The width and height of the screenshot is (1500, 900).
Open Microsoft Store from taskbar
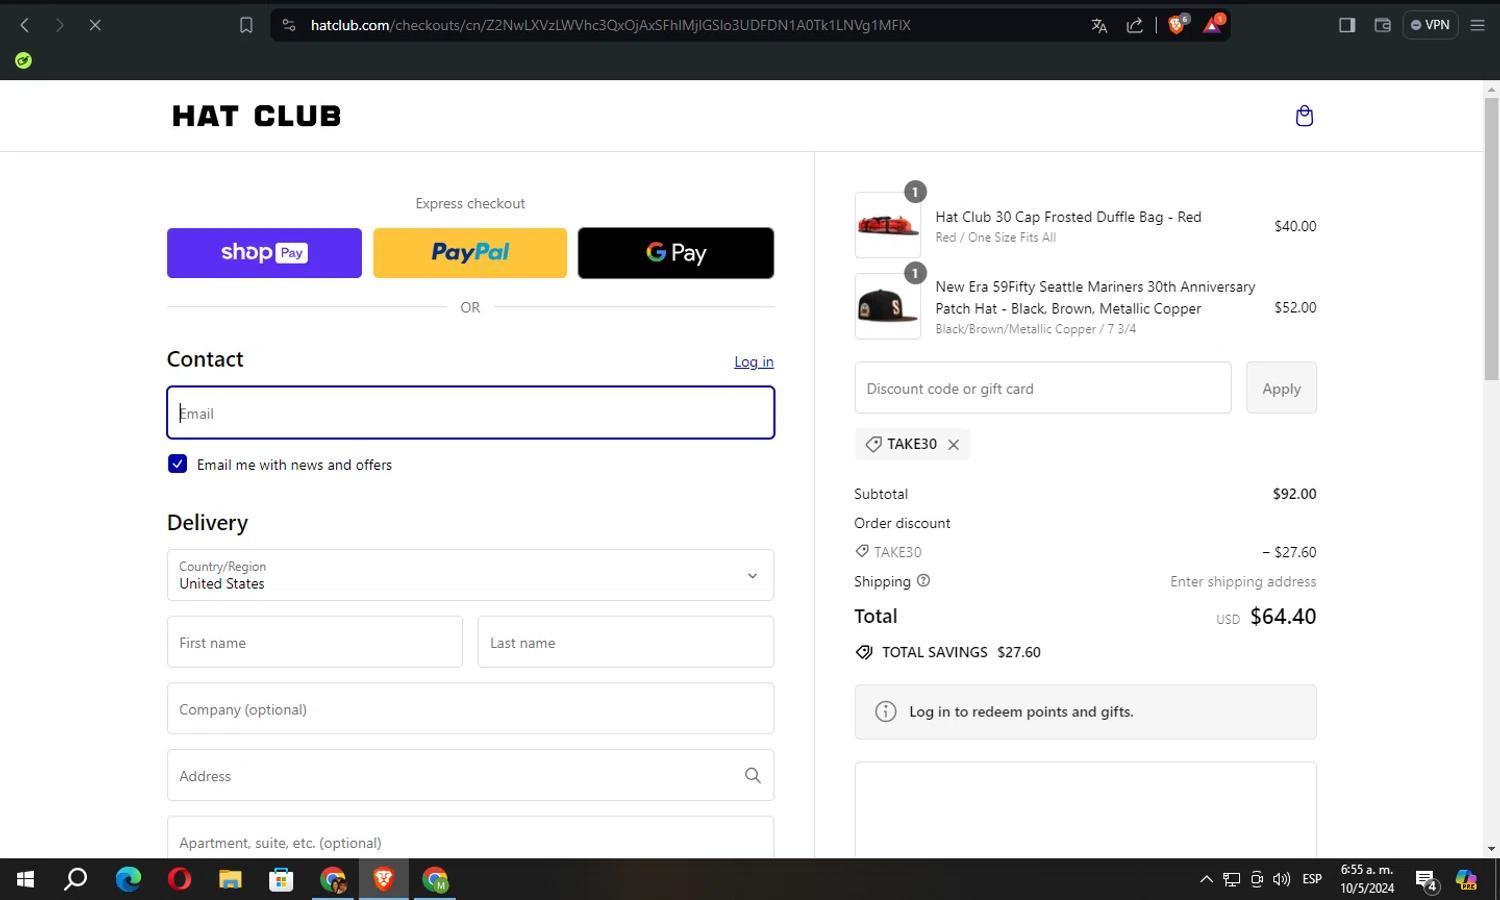click(x=281, y=880)
